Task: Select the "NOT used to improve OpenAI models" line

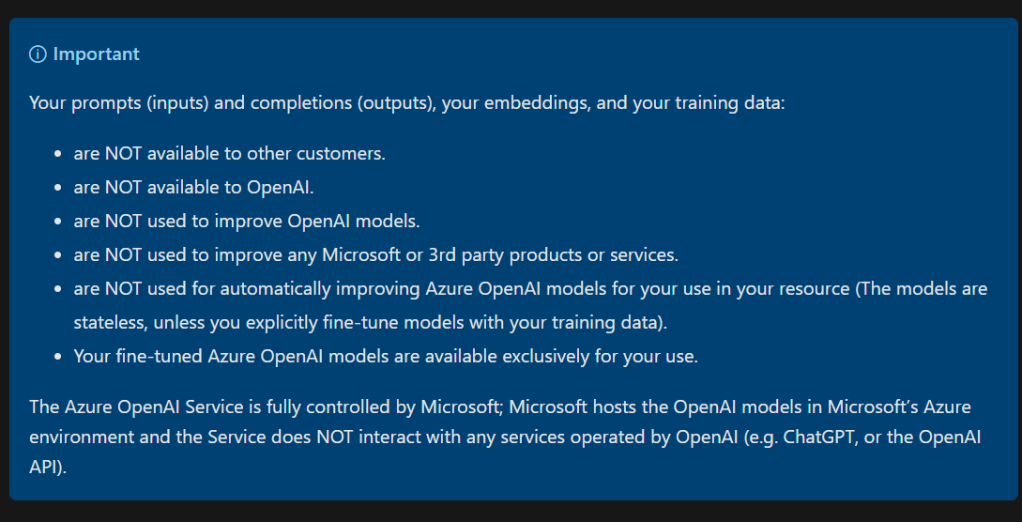Action: 246,221
